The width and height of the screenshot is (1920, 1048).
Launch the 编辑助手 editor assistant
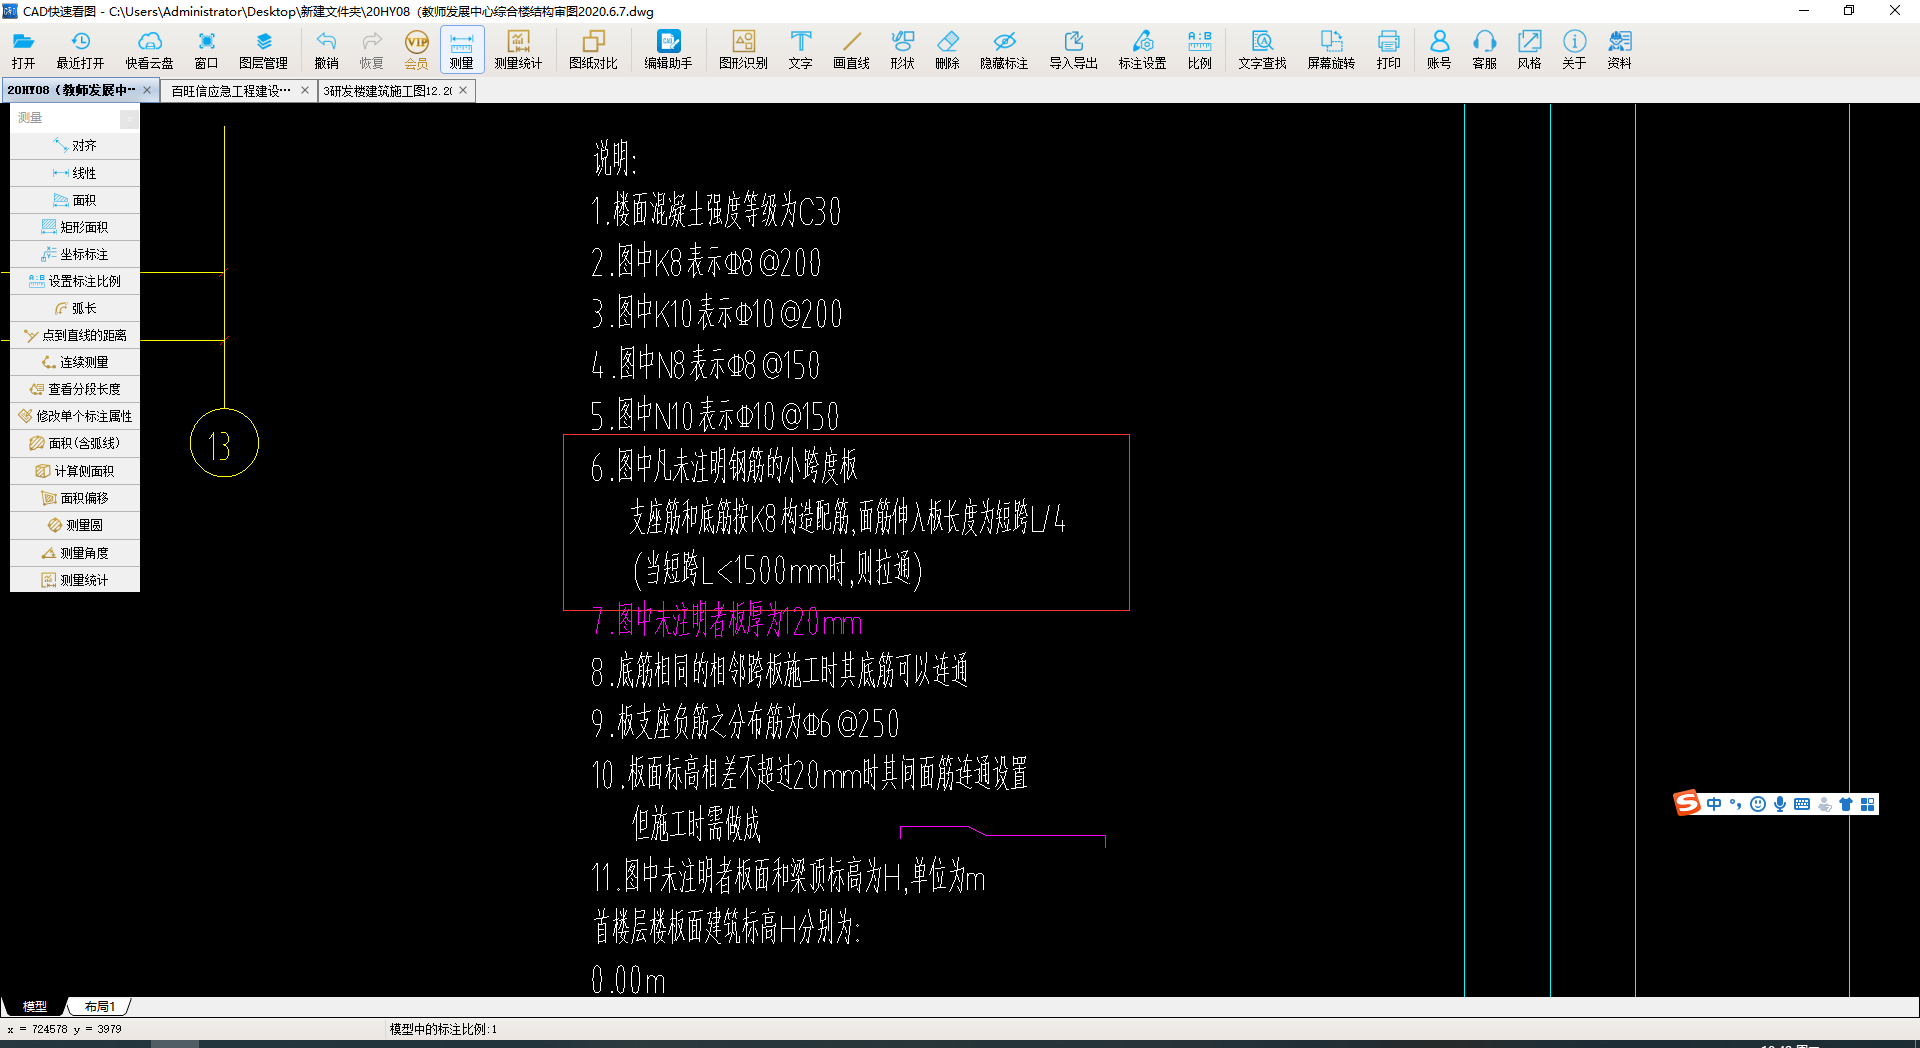coord(668,50)
